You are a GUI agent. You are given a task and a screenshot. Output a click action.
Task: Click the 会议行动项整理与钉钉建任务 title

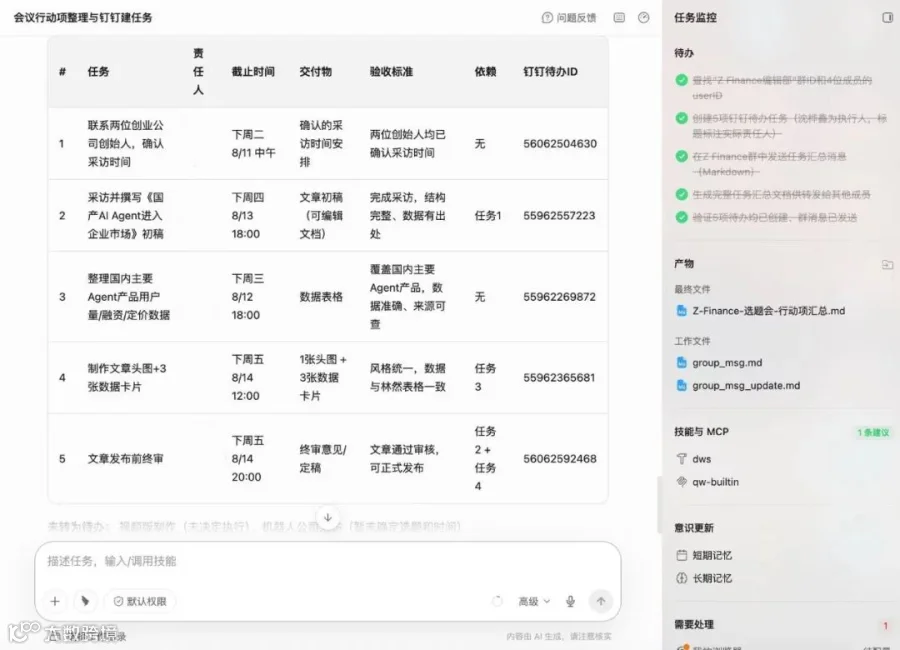[x=83, y=18]
